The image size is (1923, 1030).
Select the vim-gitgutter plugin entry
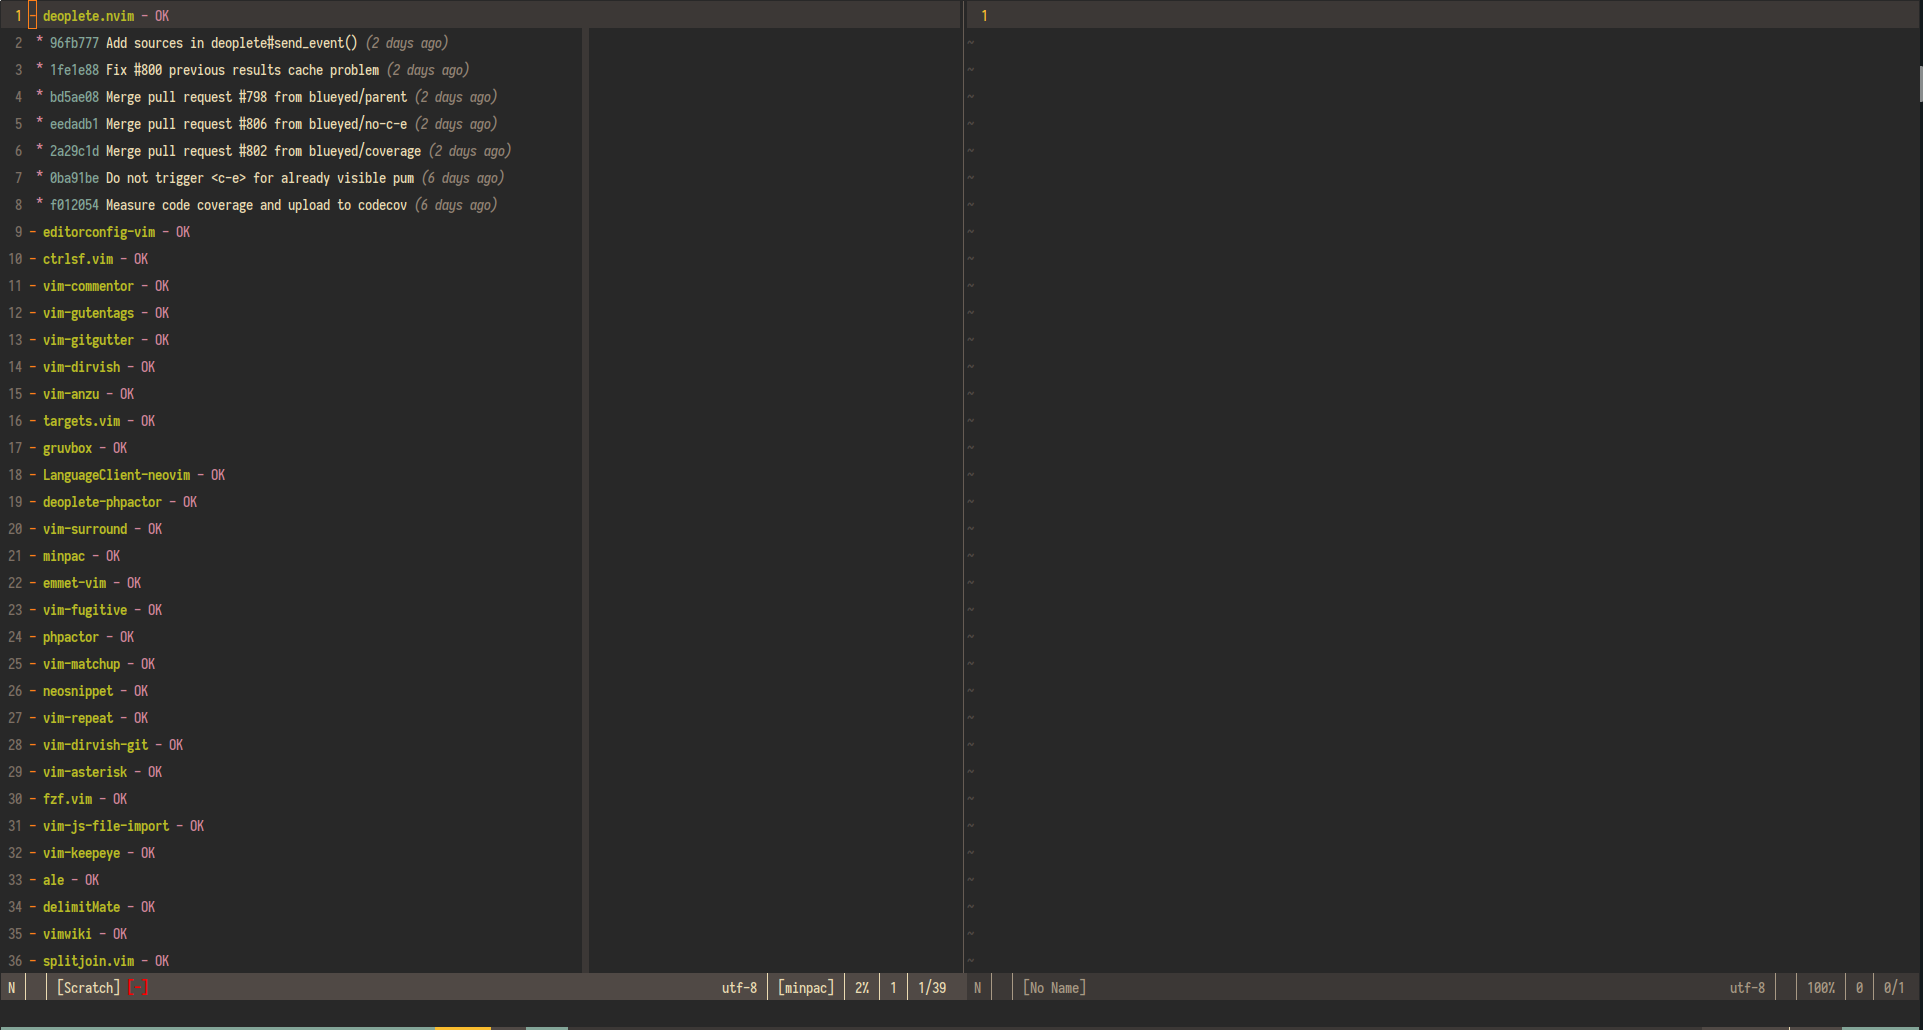pos(99,340)
